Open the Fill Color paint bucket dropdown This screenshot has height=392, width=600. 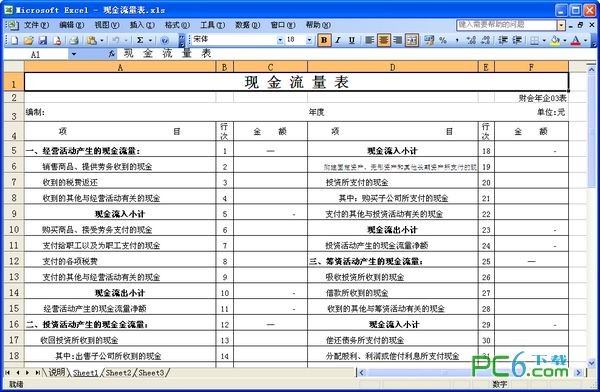564,40
